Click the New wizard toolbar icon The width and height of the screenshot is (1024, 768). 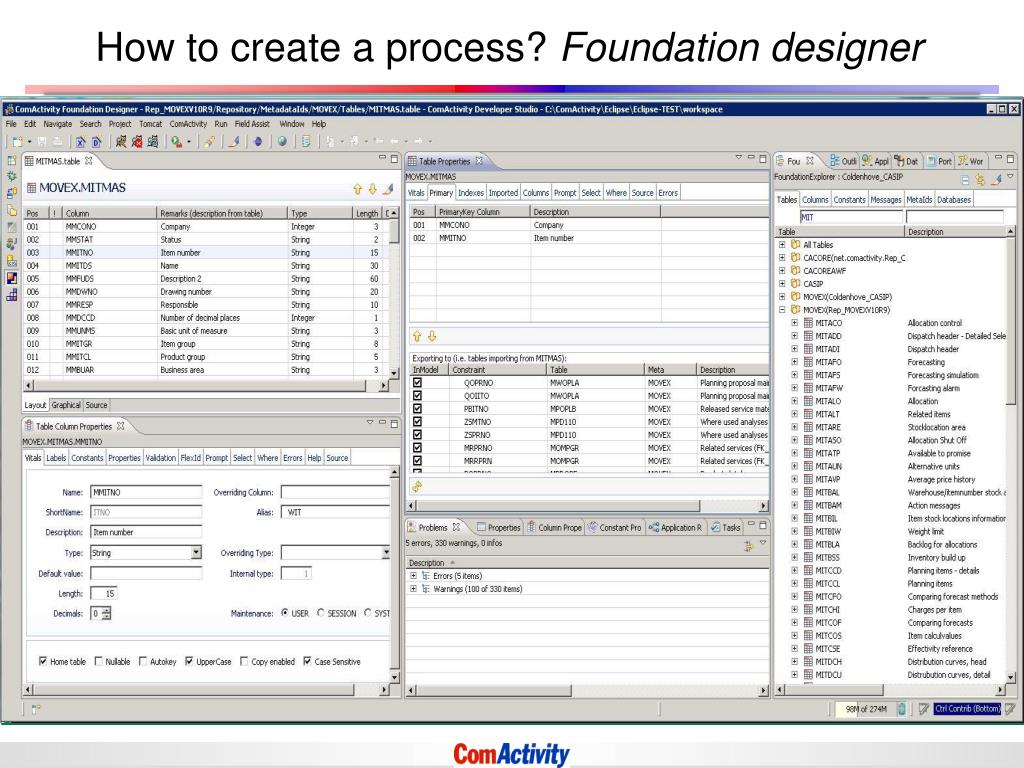(x=18, y=141)
